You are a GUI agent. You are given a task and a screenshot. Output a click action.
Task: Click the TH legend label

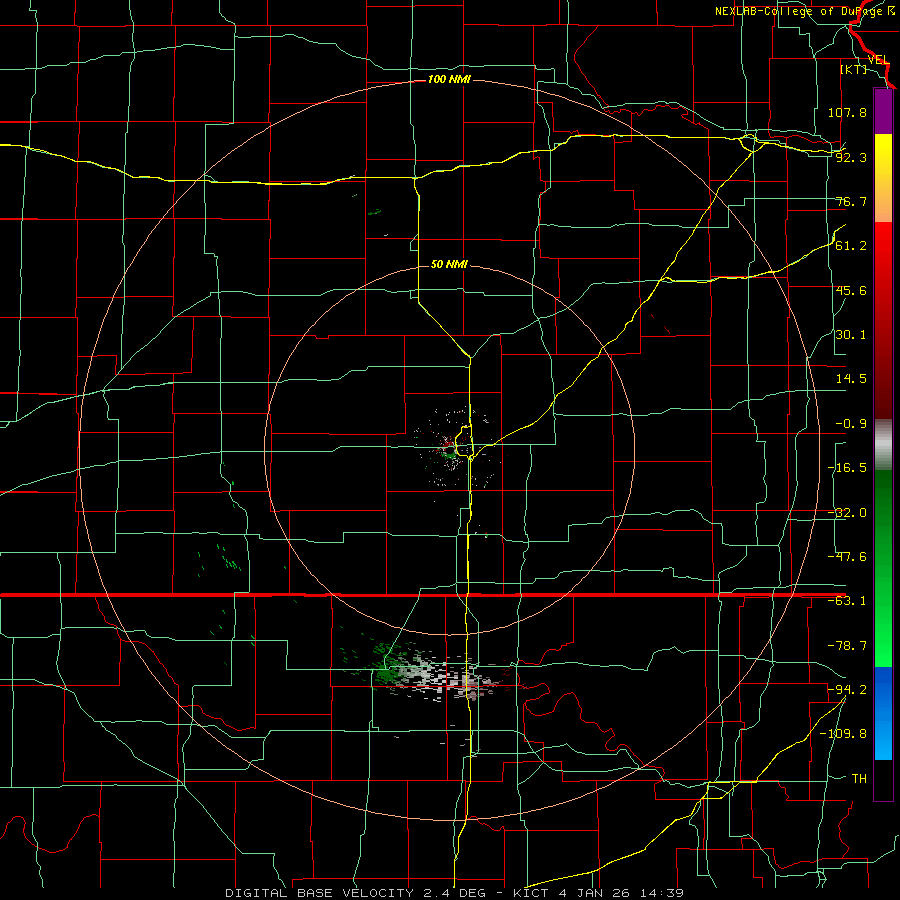click(859, 778)
